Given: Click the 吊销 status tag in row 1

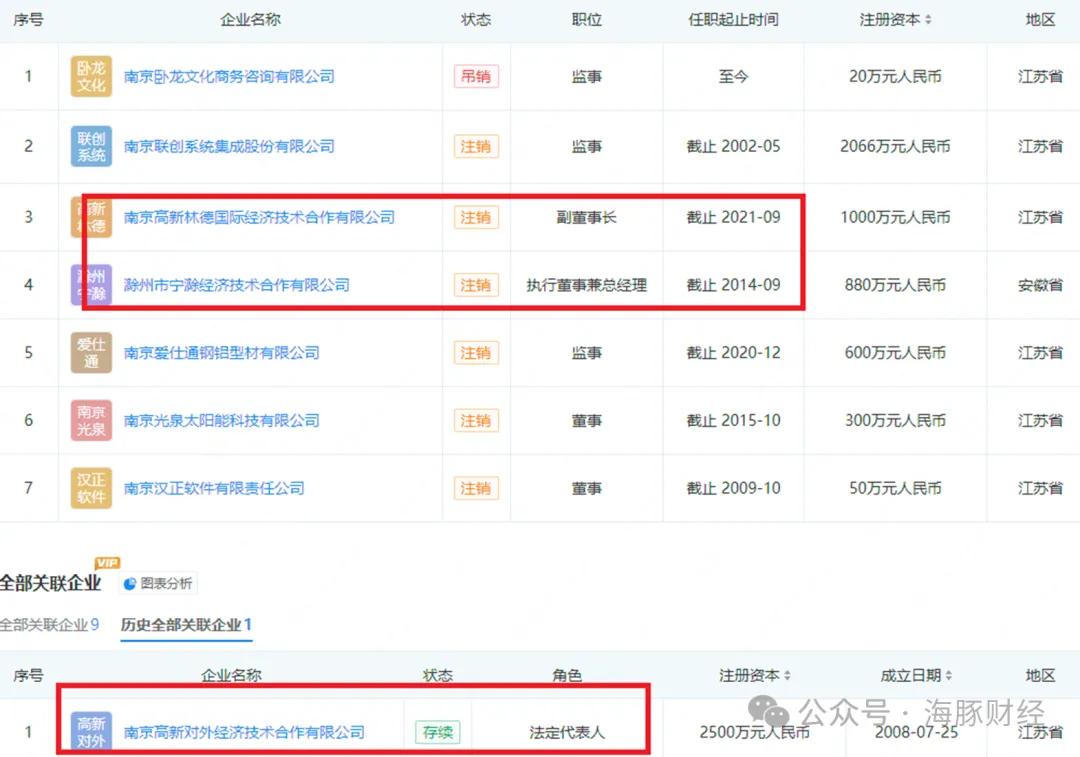Looking at the screenshot, I should tap(476, 76).
